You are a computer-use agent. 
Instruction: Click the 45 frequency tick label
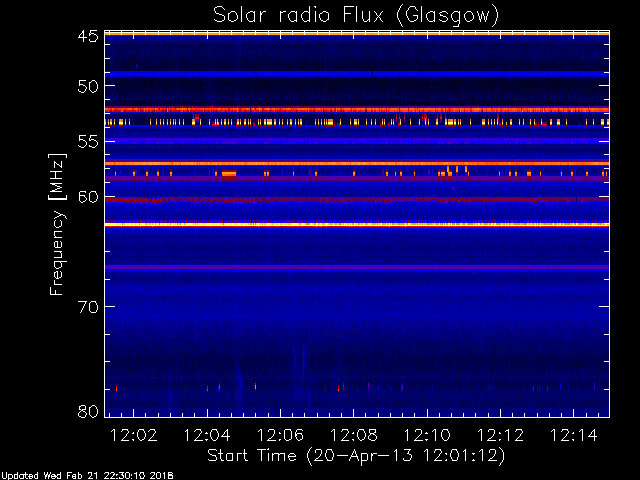88,36
